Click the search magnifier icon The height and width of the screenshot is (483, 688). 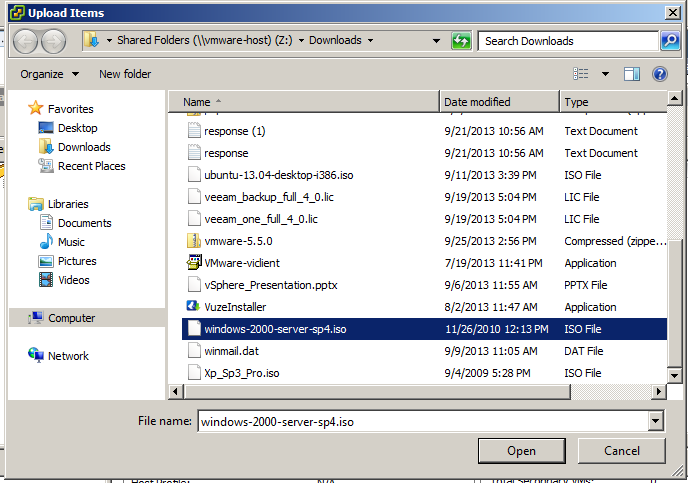click(670, 41)
